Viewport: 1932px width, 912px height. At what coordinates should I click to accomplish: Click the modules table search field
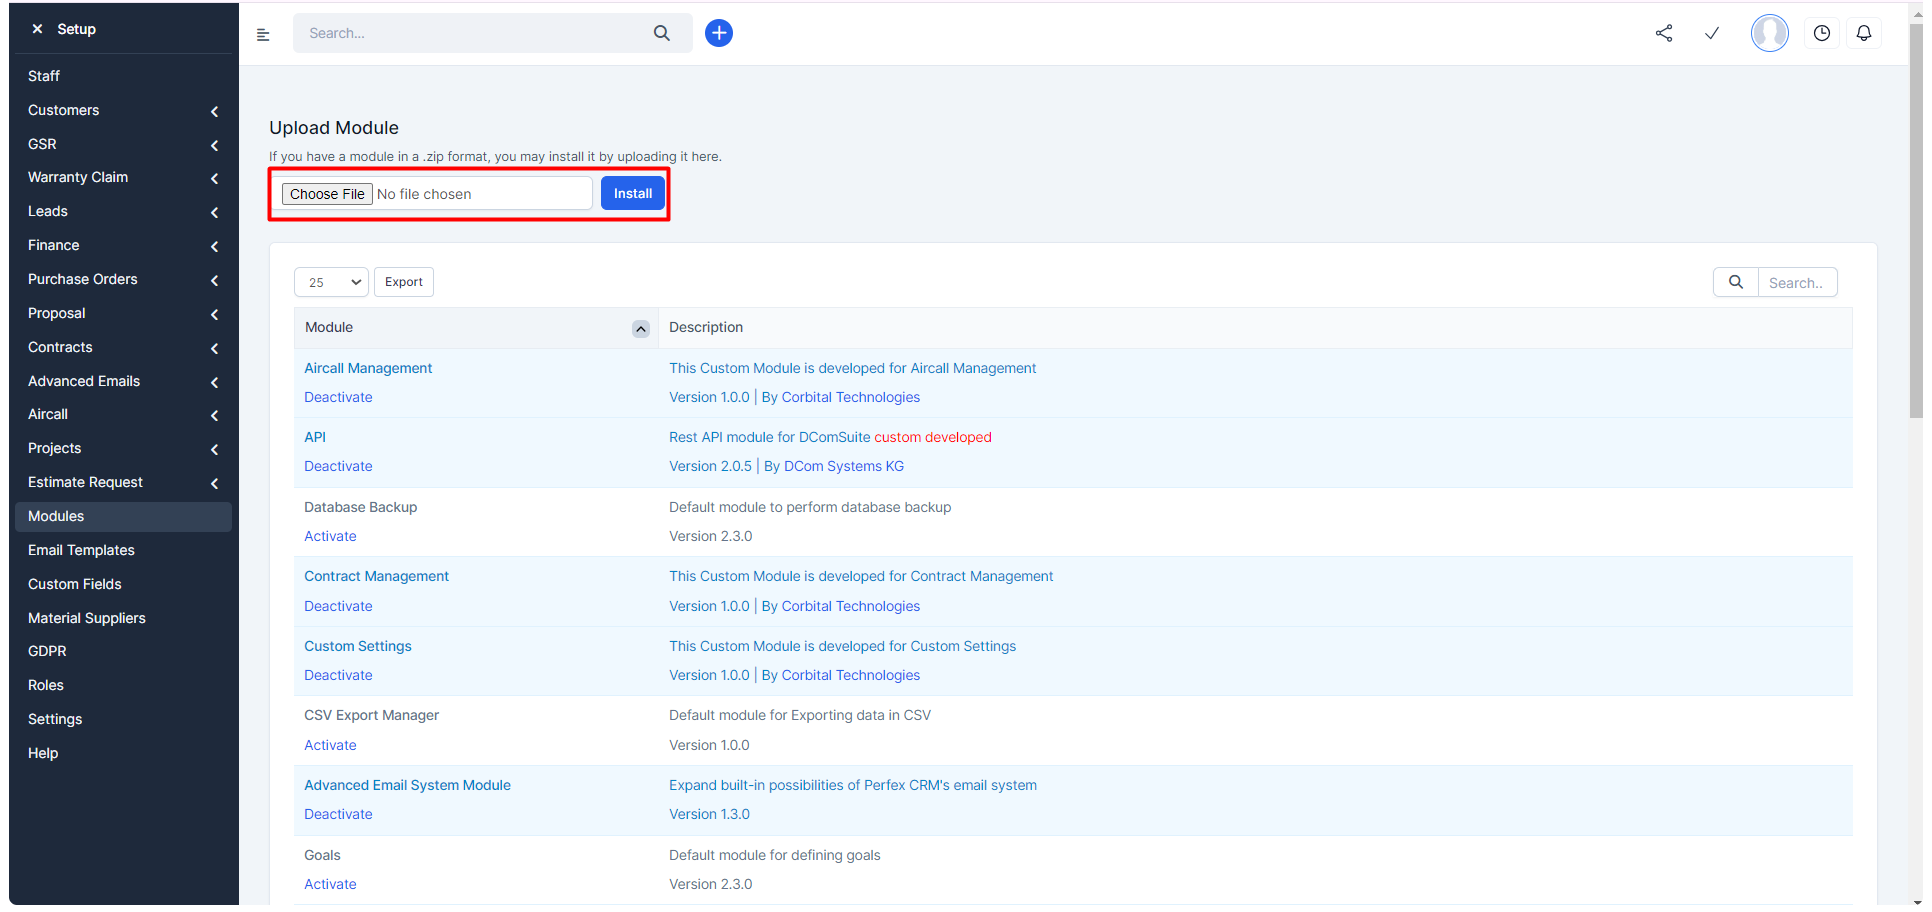coord(1797,282)
